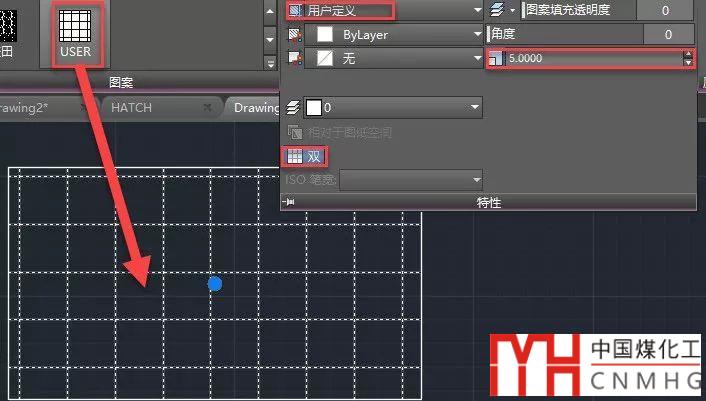Click the white layer 0 swatch
Viewport: 706px width, 401px height.
(314, 108)
